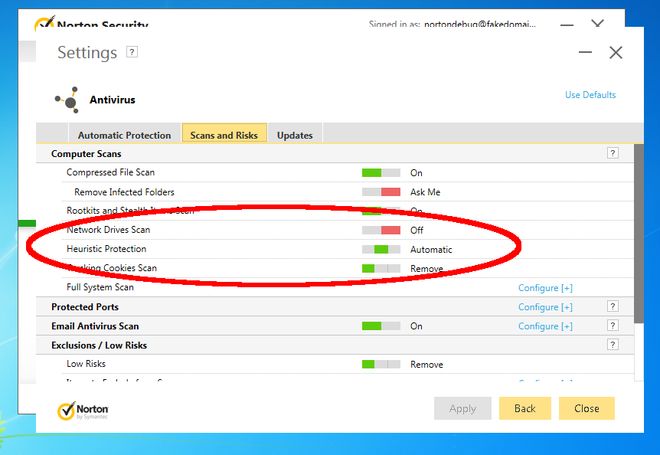This screenshot has width=660, height=455.
Task: Expand Full System Scan Configure [+]
Action: (x=545, y=288)
